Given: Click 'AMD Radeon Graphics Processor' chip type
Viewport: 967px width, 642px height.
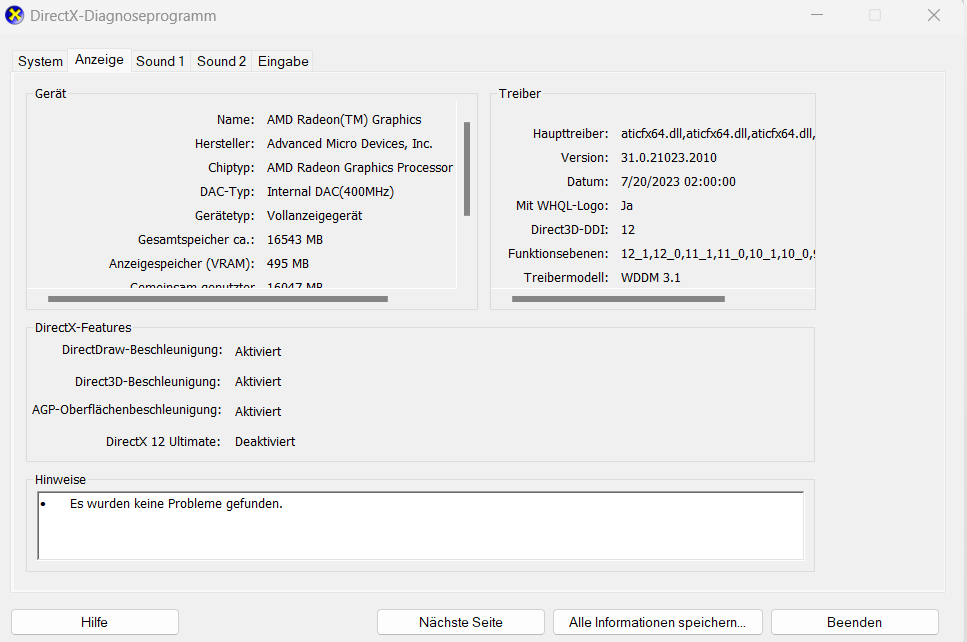Looking at the screenshot, I should [x=360, y=168].
